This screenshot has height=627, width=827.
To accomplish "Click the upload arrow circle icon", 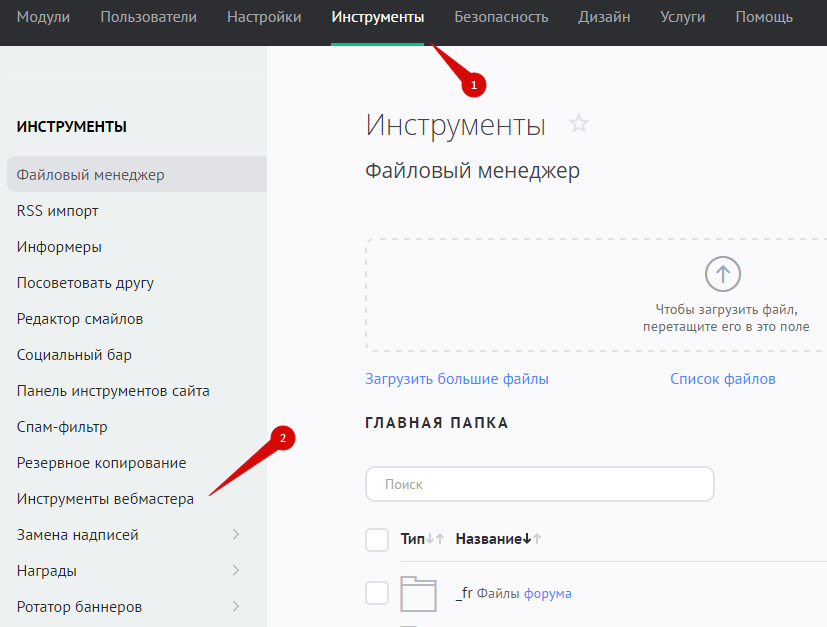I will coord(722,273).
